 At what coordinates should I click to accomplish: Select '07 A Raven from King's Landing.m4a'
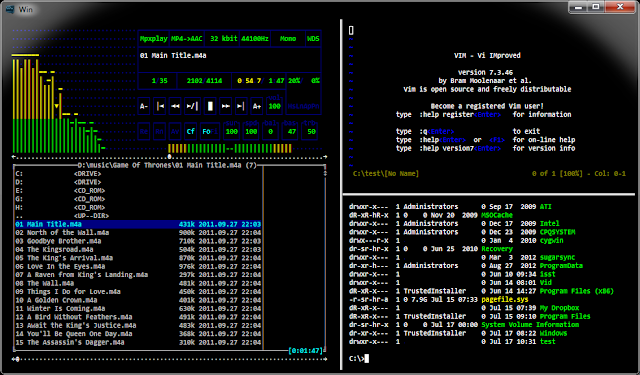pyautogui.click(x=138, y=275)
